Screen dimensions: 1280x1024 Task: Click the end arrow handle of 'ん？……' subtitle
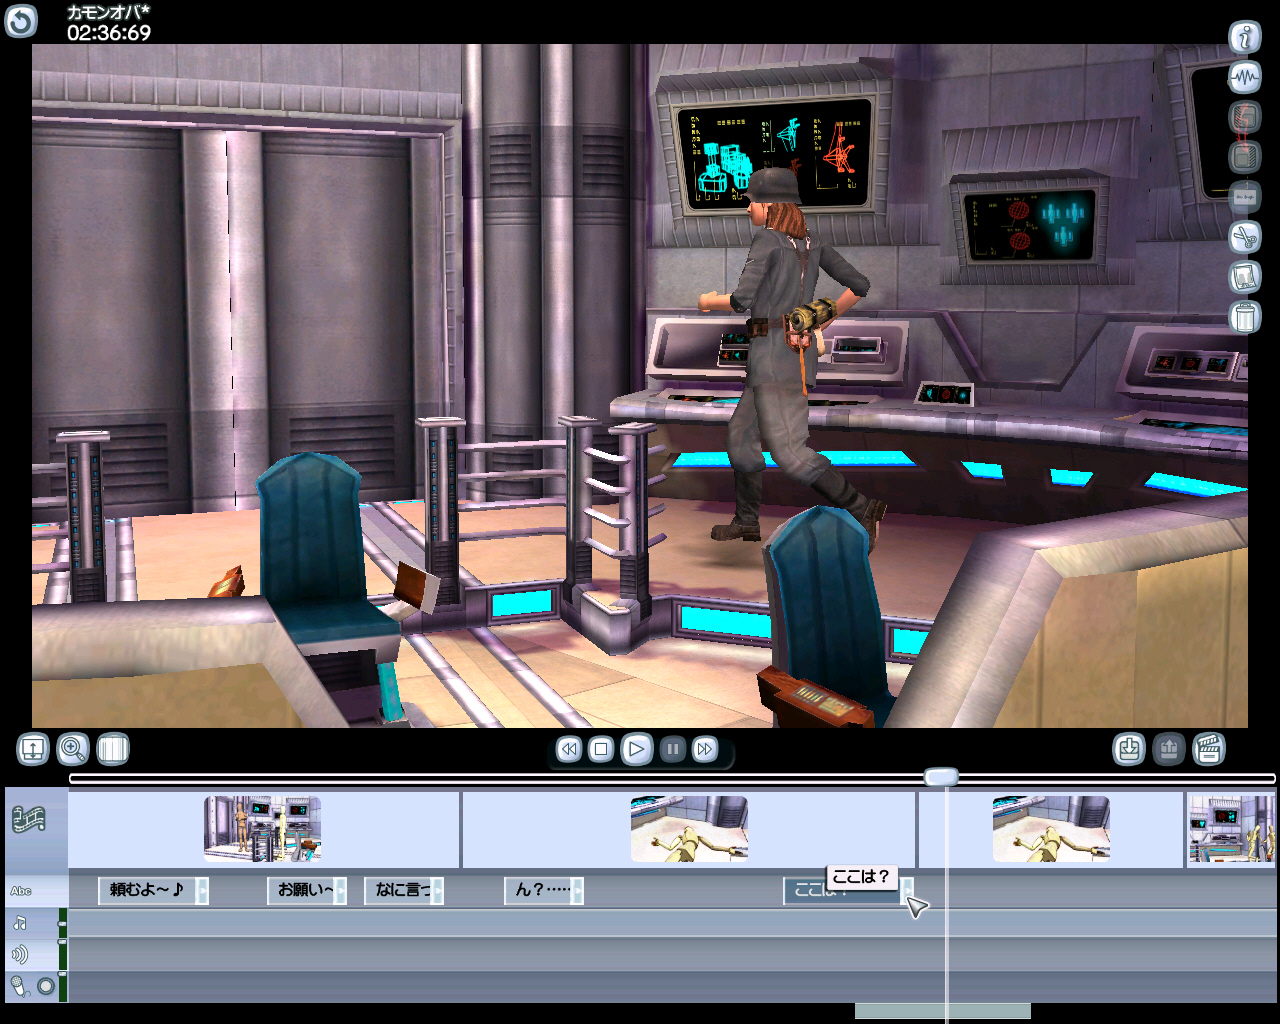tap(577, 890)
